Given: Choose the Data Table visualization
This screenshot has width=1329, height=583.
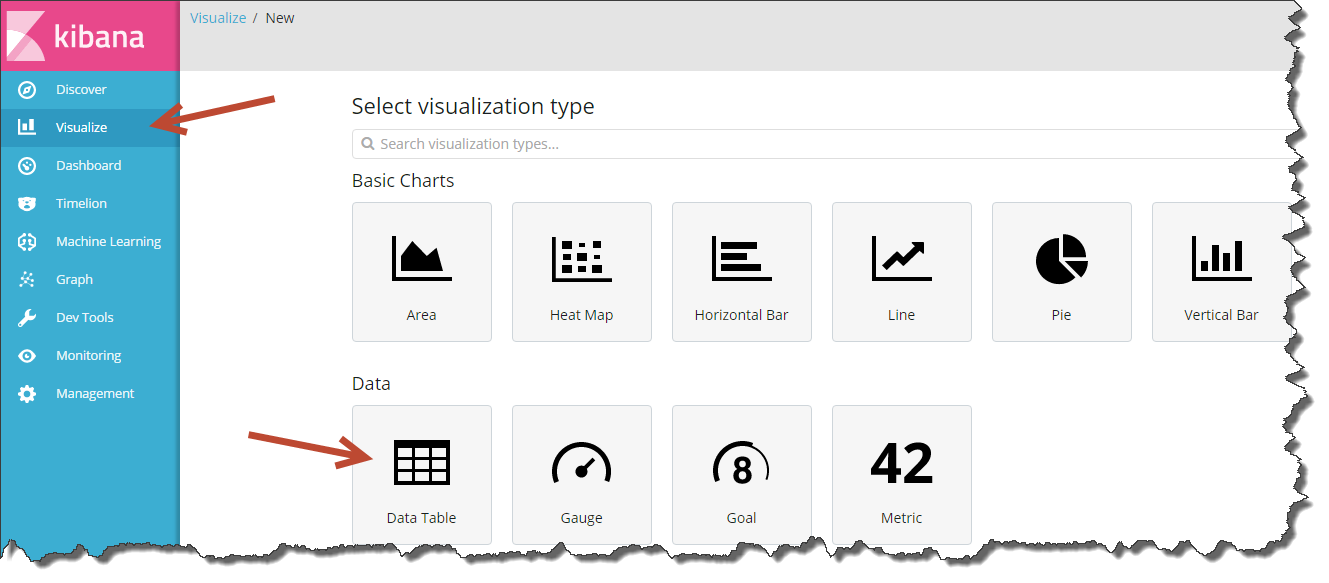Looking at the screenshot, I should tap(421, 475).
